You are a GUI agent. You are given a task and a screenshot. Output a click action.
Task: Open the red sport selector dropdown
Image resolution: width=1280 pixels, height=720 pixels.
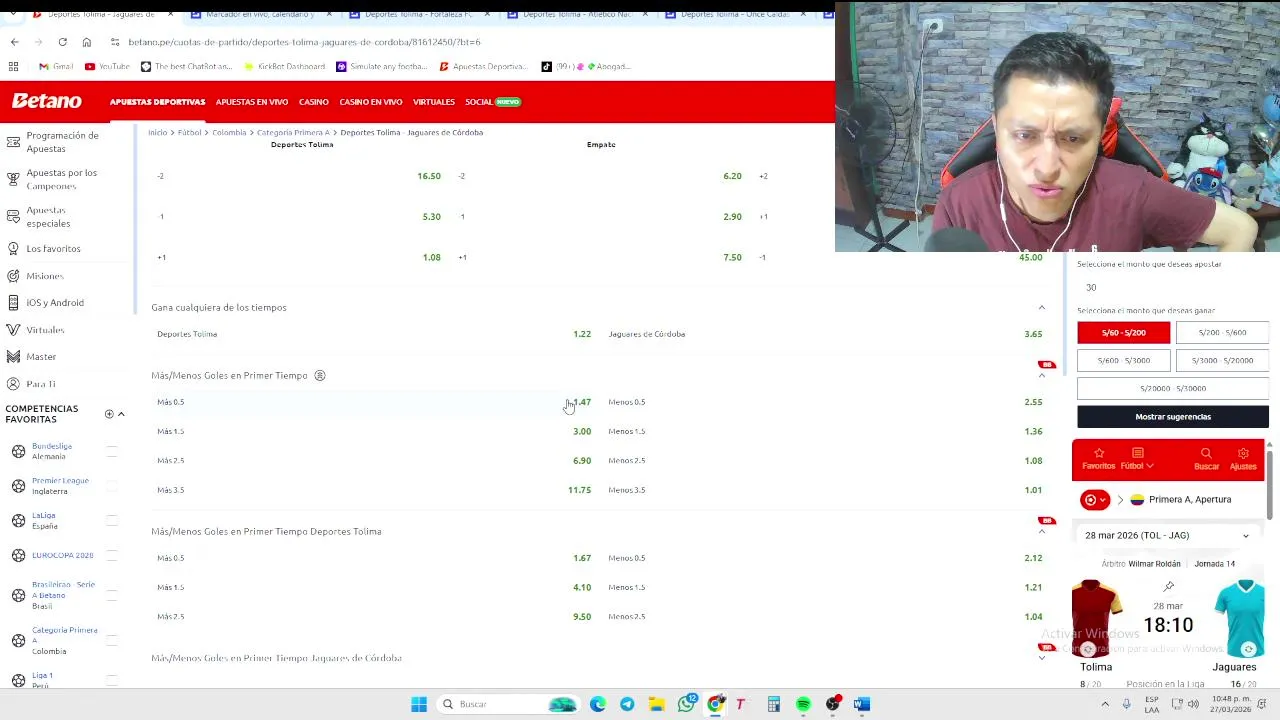click(1095, 499)
